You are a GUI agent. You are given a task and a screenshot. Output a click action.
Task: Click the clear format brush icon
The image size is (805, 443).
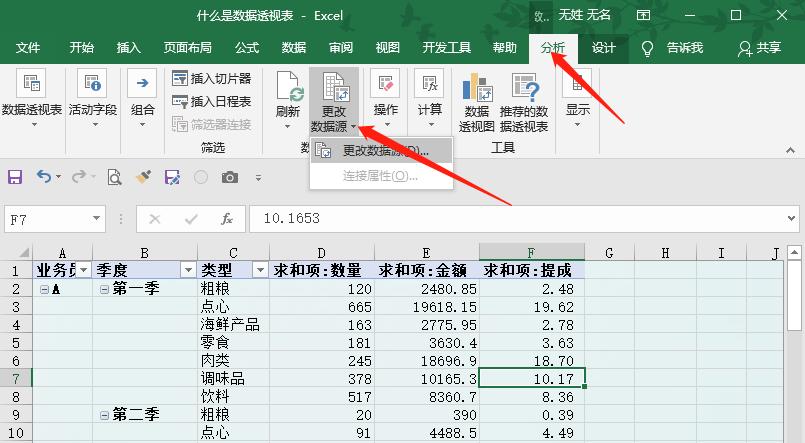143,178
